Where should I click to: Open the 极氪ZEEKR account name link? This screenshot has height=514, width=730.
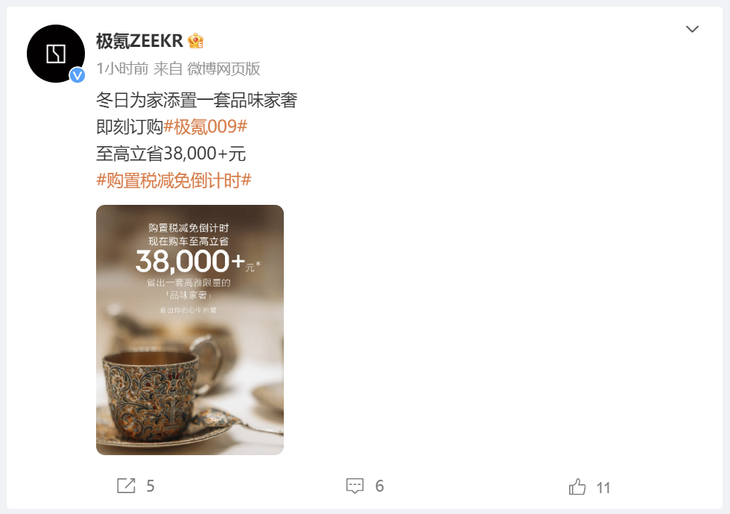click(x=140, y=41)
